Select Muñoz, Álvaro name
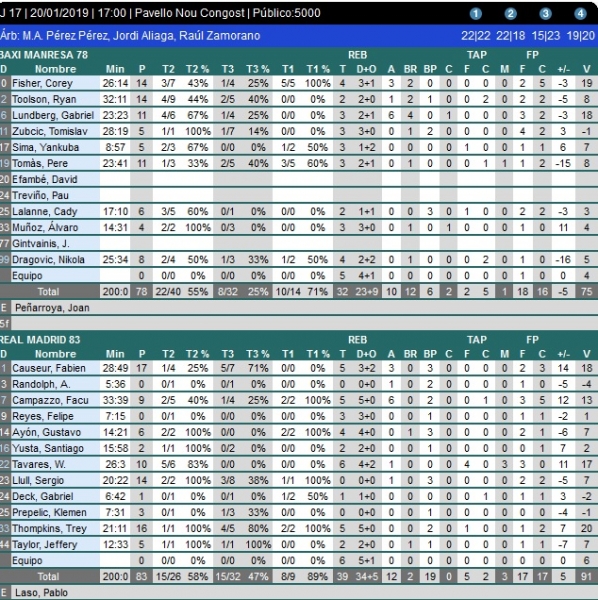598x600 pixels. (x=45, y=228)
